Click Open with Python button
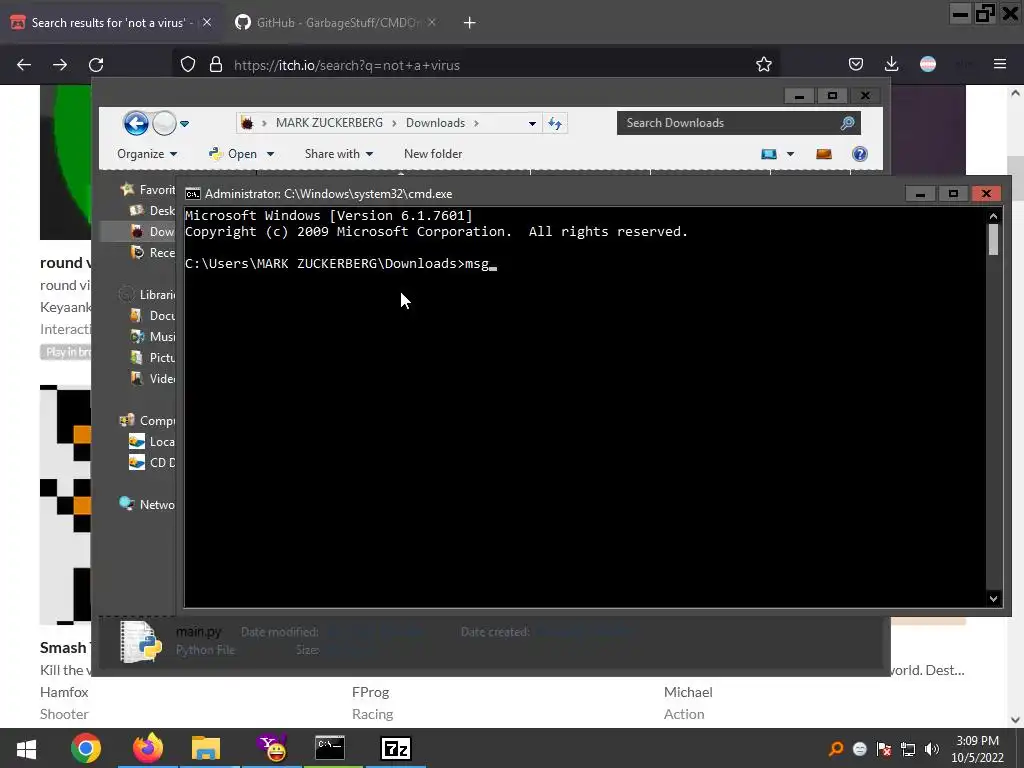The image size is (1024, 768). point(233,153)
